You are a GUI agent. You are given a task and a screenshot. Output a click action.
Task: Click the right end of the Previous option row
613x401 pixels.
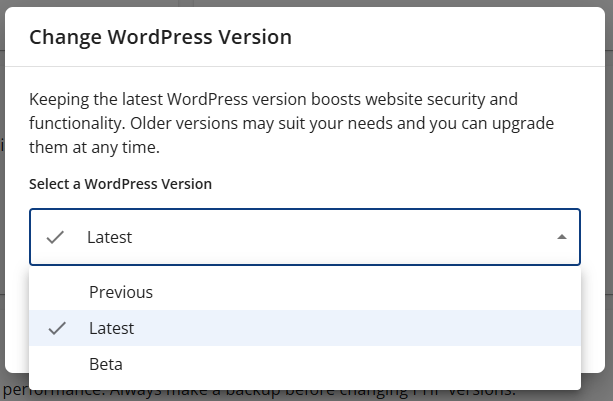tap(540, 292)
